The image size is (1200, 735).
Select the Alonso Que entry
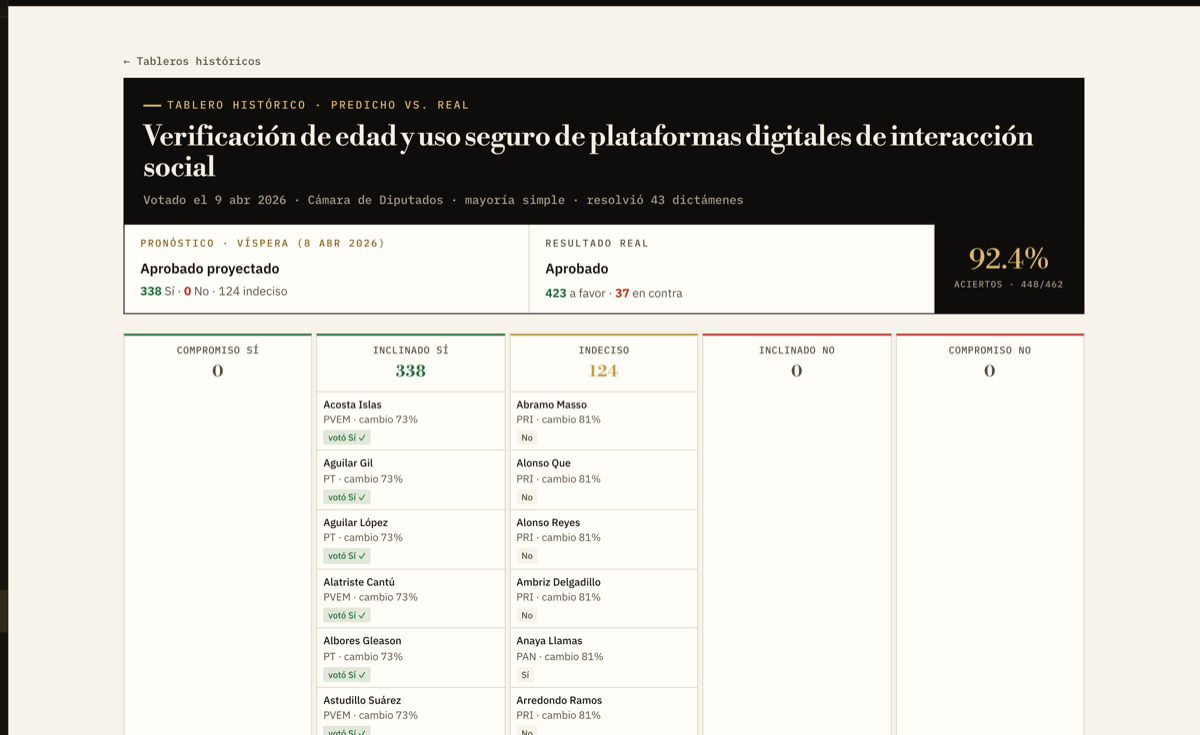click(603, 480)
